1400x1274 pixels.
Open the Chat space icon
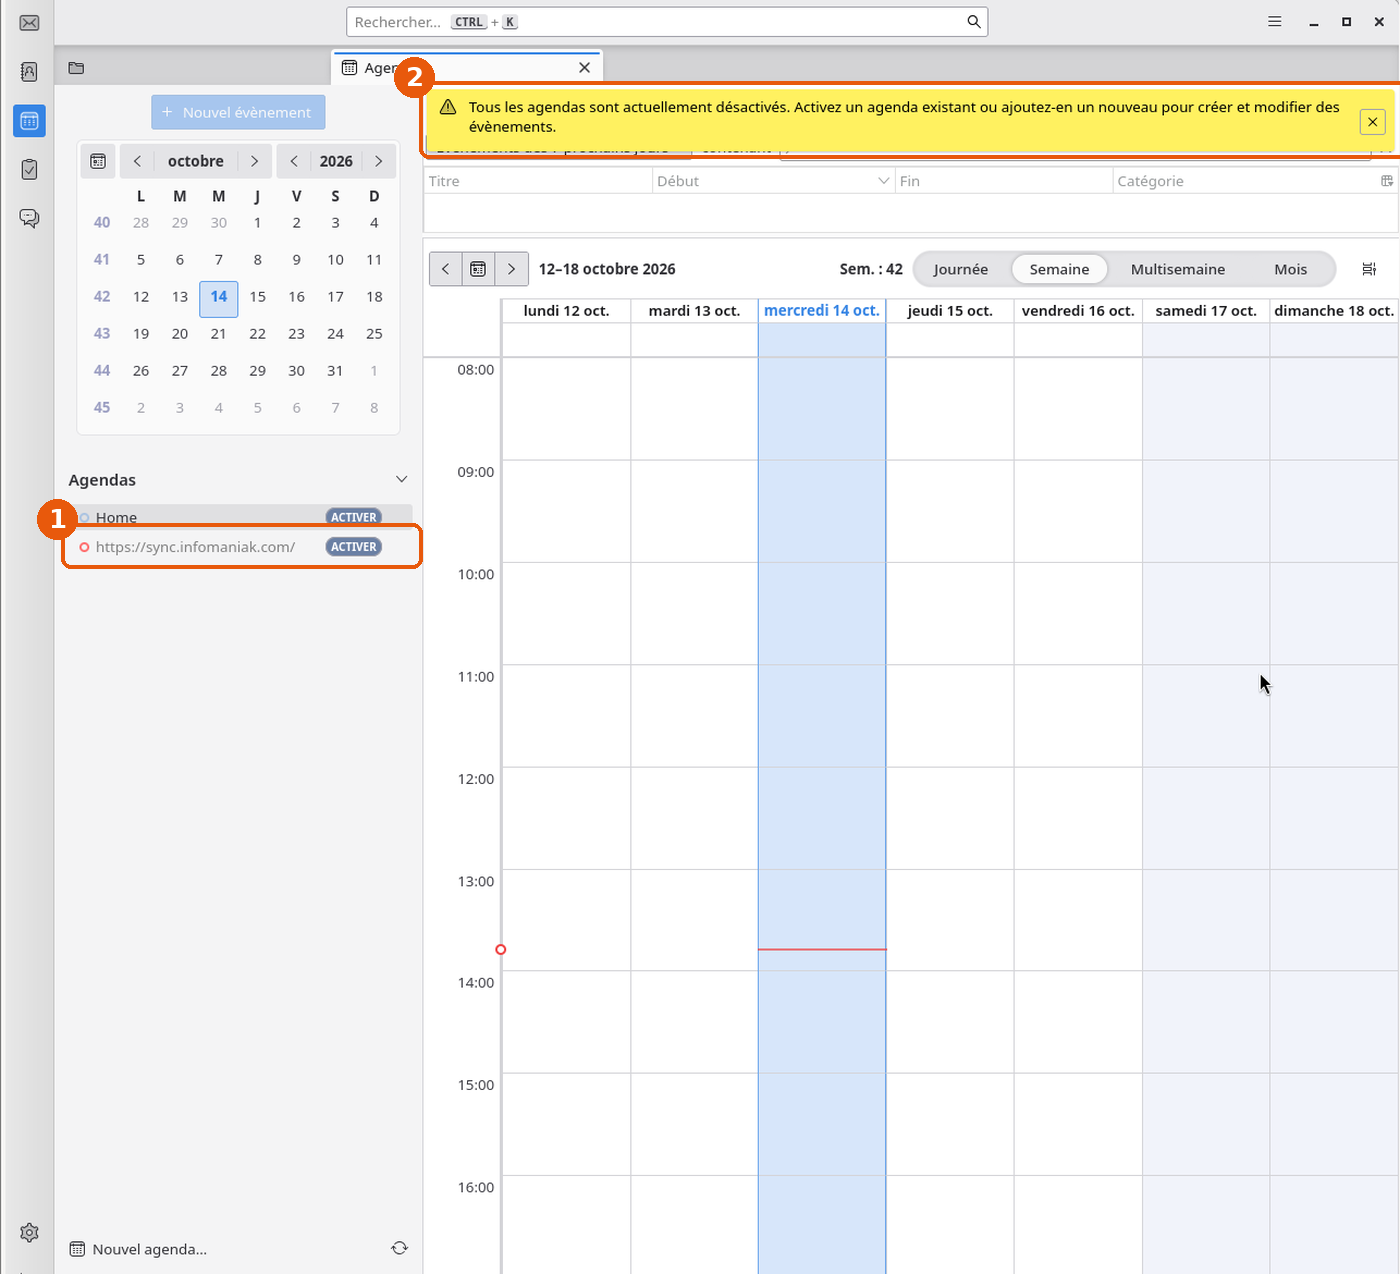(x=29, y=218)
